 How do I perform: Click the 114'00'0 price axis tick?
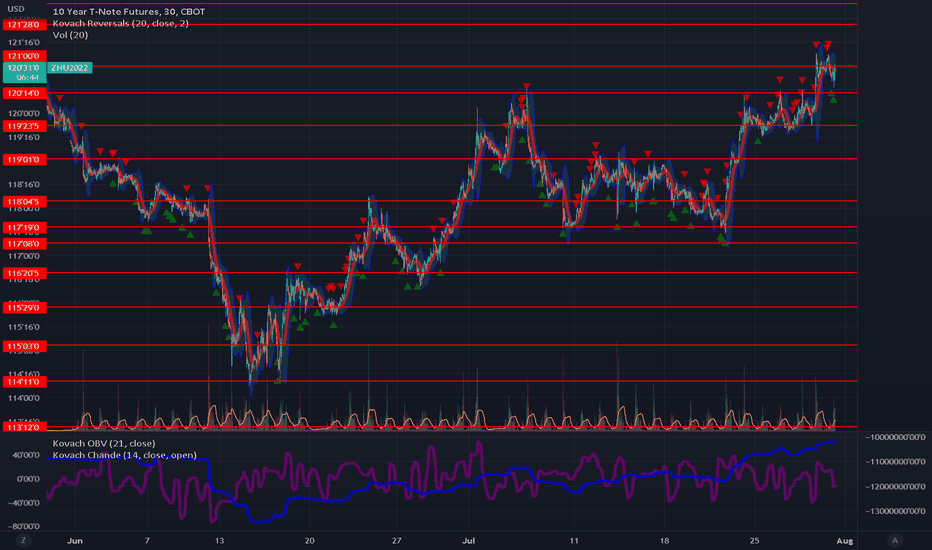(x=24, y=398)
